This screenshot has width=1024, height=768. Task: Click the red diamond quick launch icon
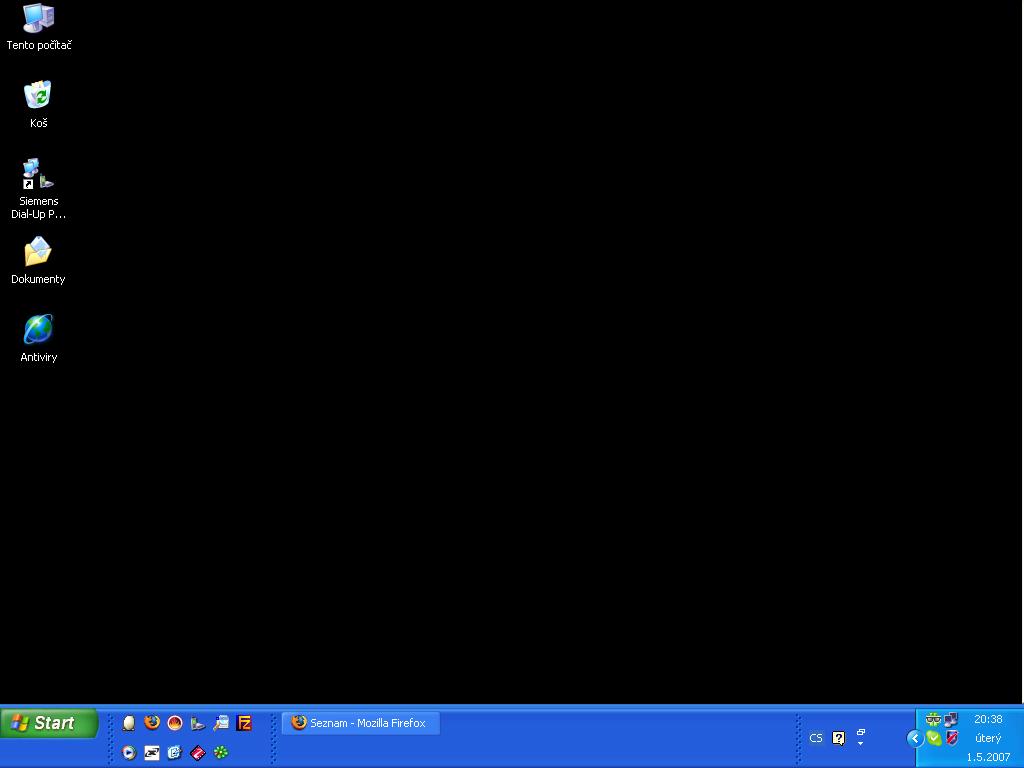point(198,752)
